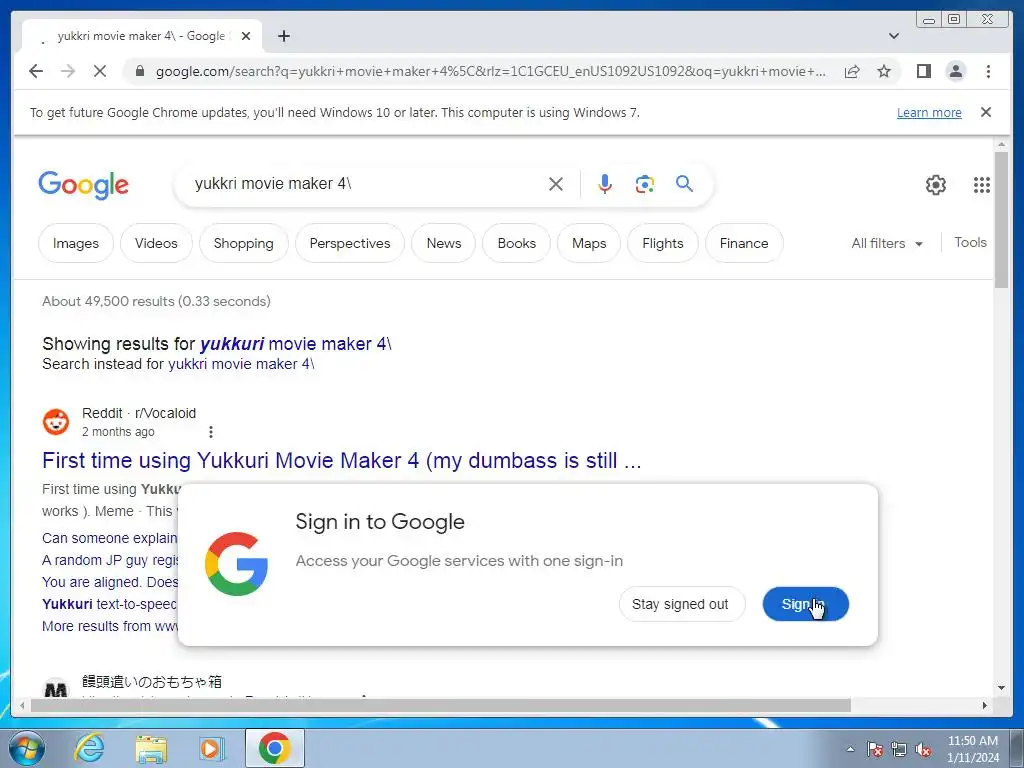Screen dimensions: 1024x768
Task: Click into the Google search field
Action: point(366,184)
